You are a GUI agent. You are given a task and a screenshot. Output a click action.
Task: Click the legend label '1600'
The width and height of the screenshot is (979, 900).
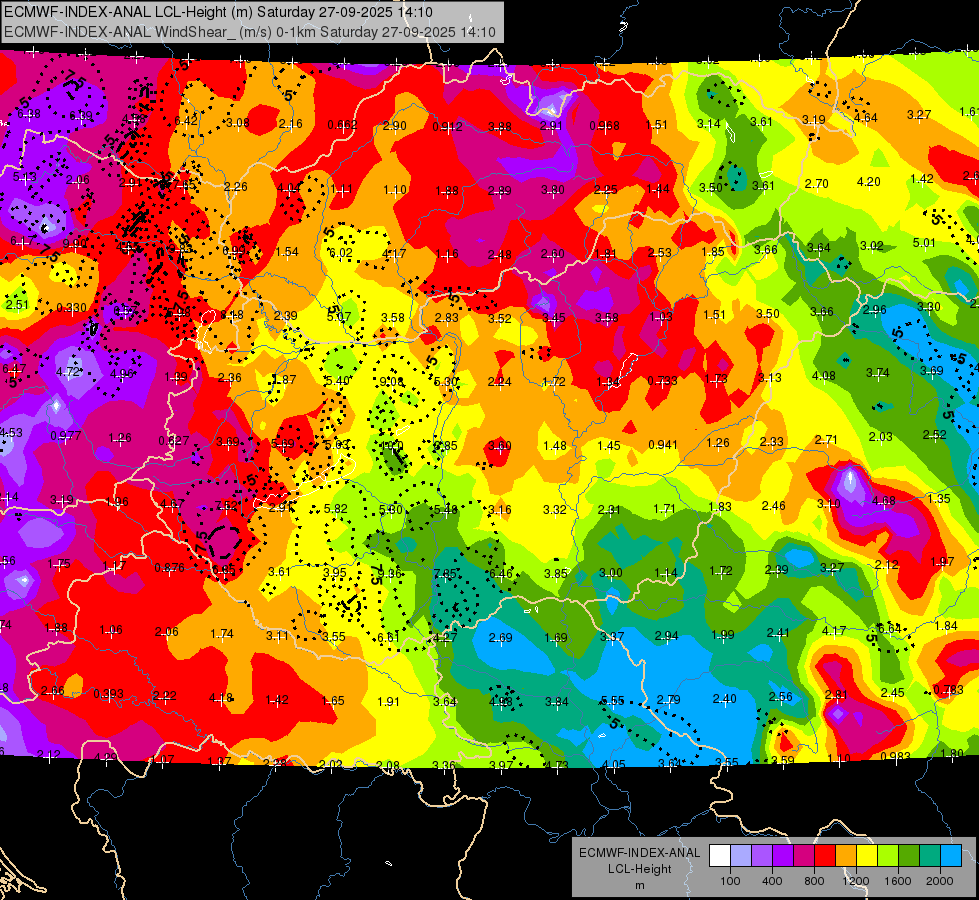coord(897,881)
